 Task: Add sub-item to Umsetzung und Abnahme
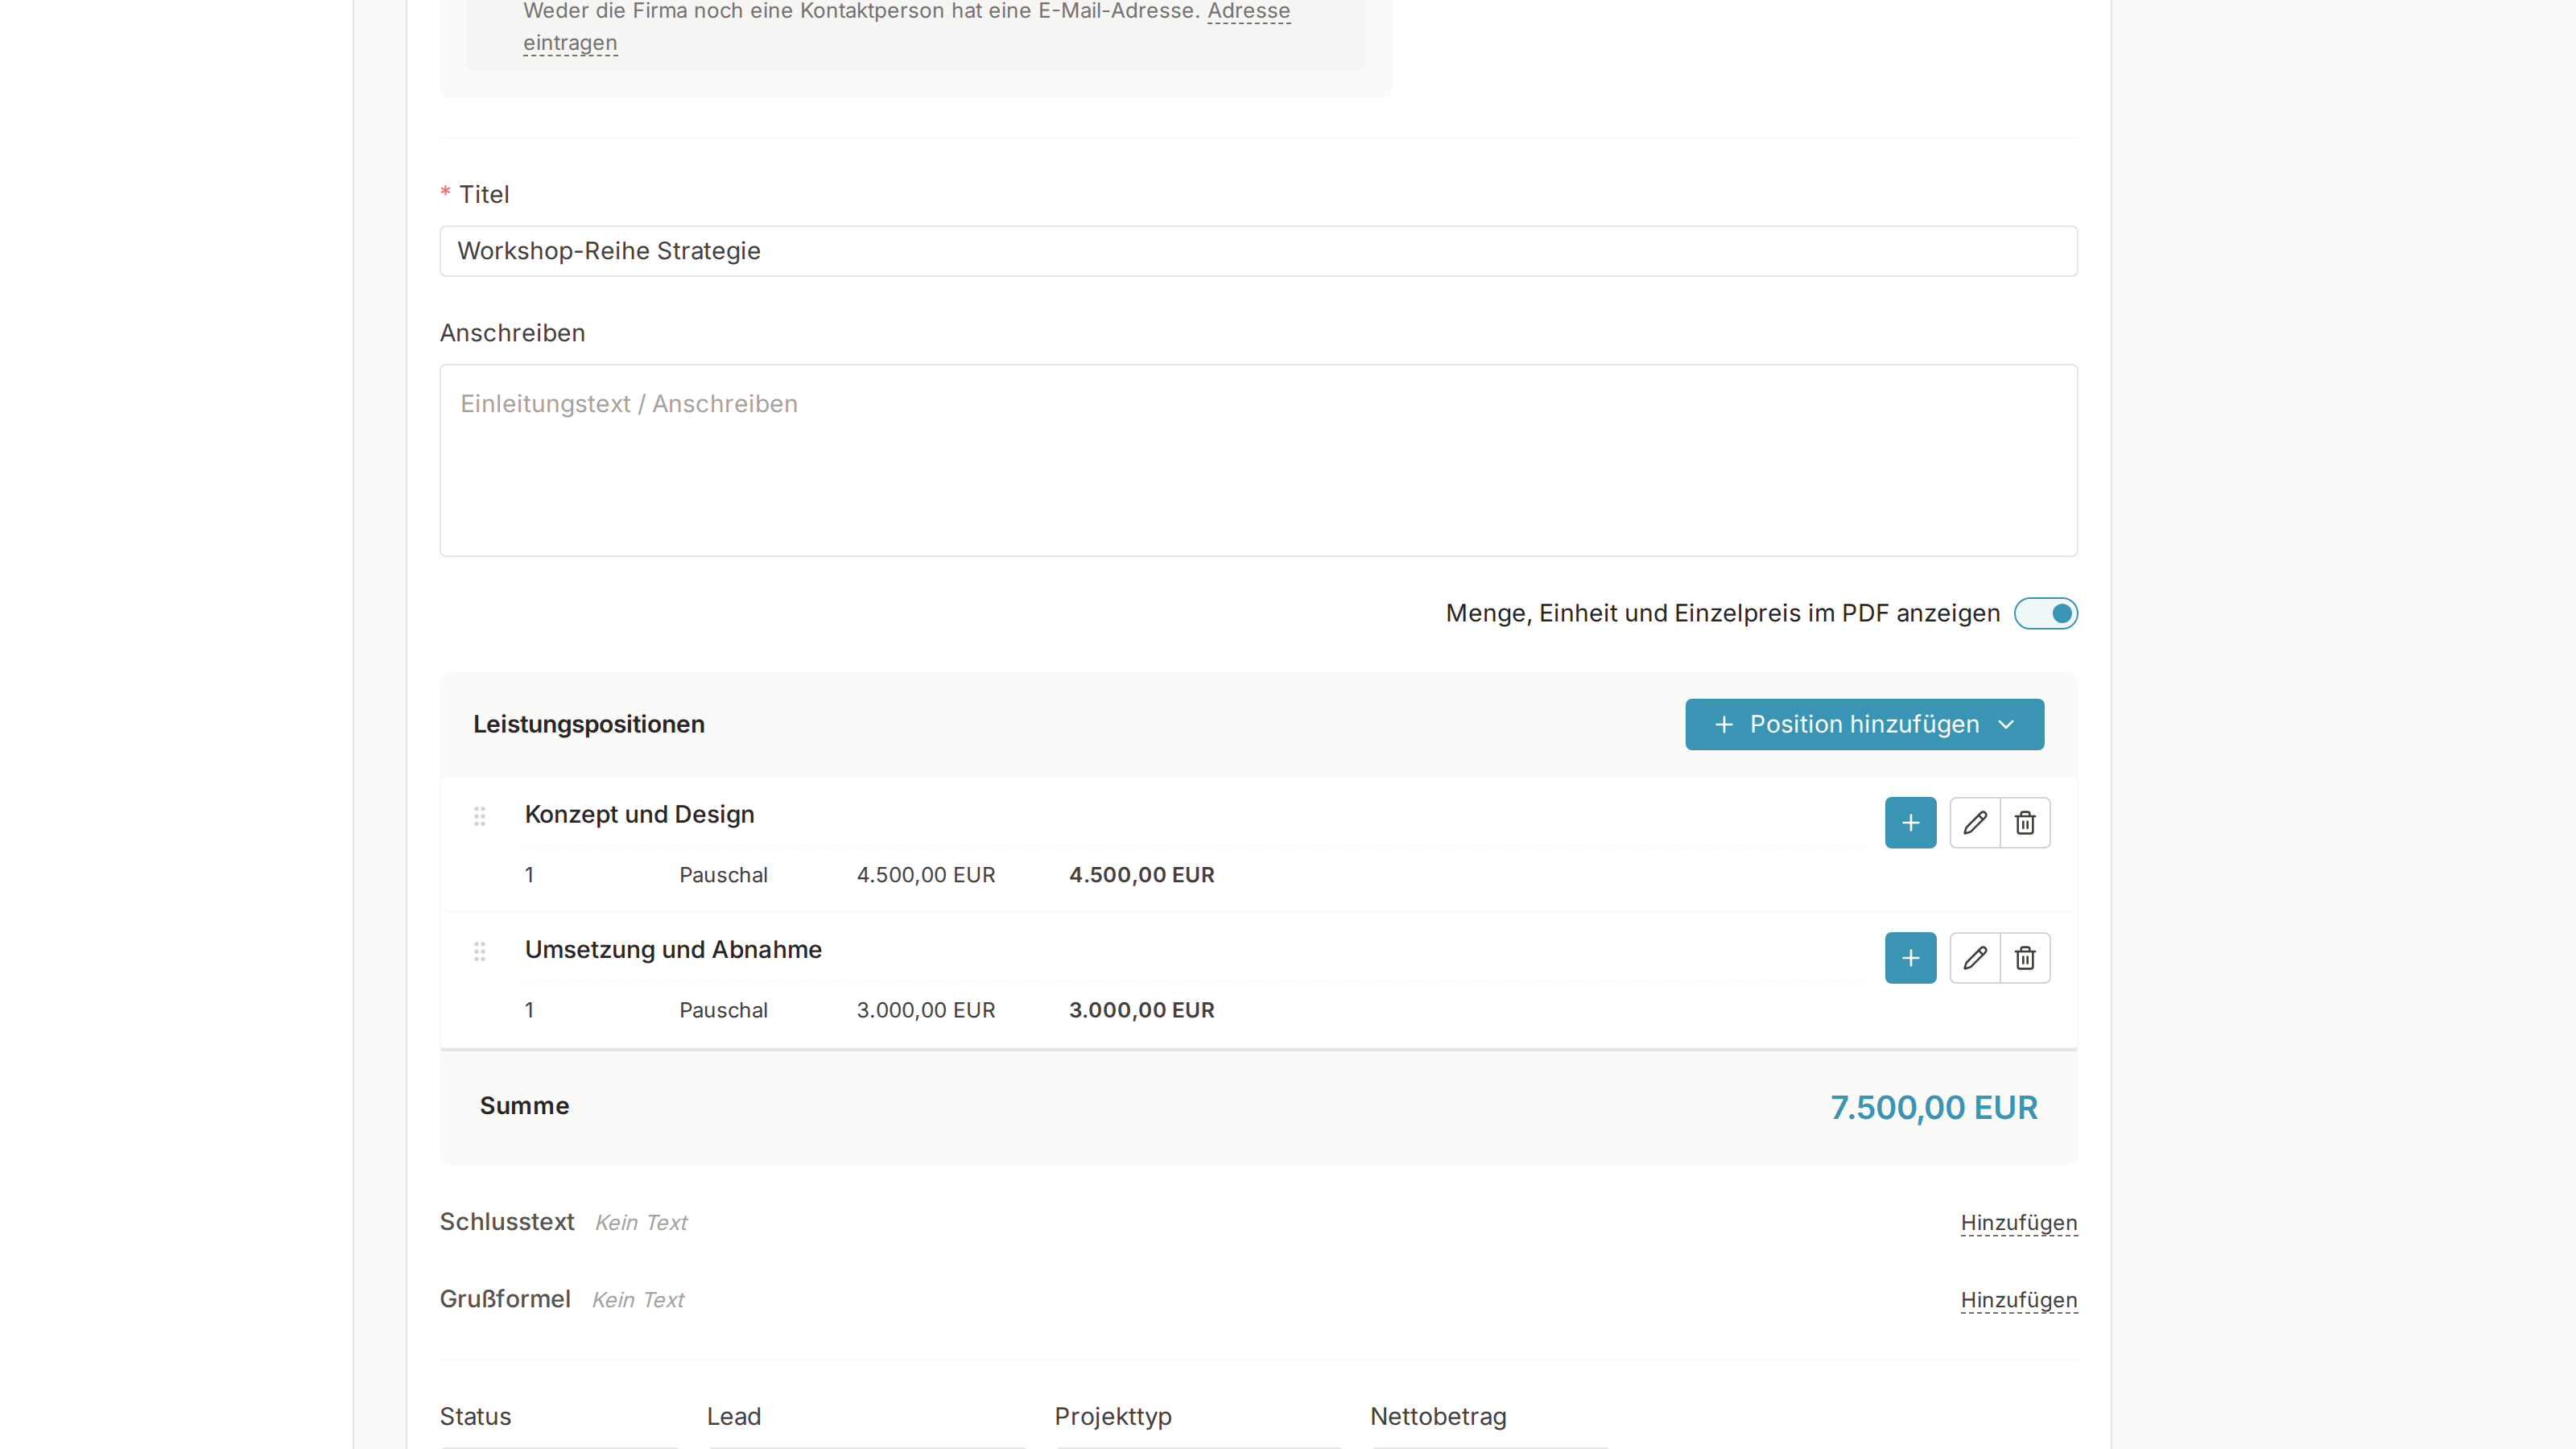(1910, 958)
